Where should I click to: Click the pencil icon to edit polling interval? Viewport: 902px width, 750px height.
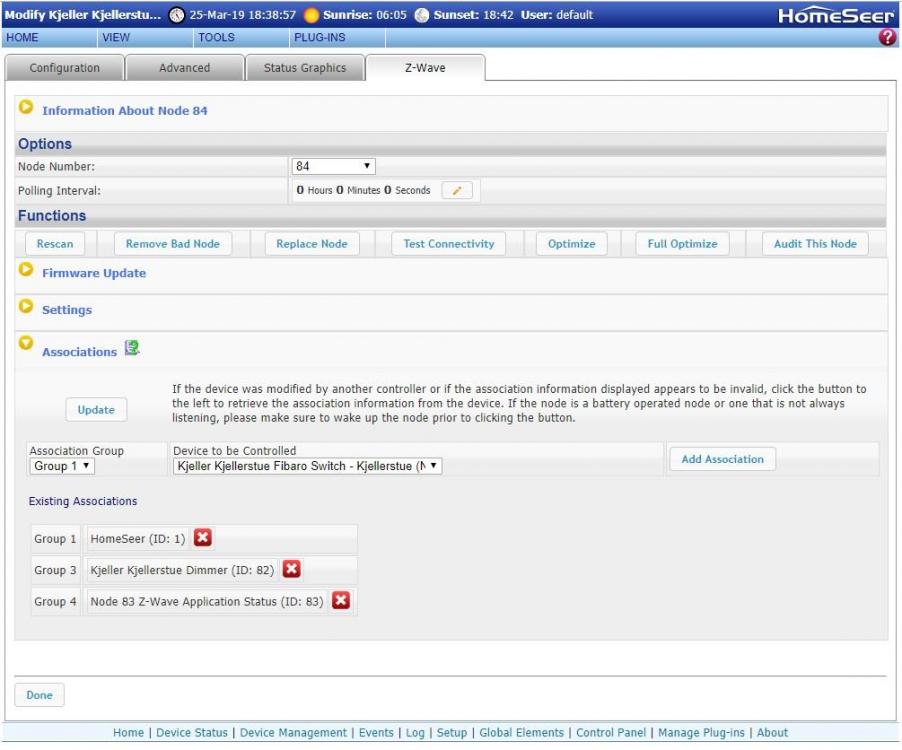(x=456, y=191)
